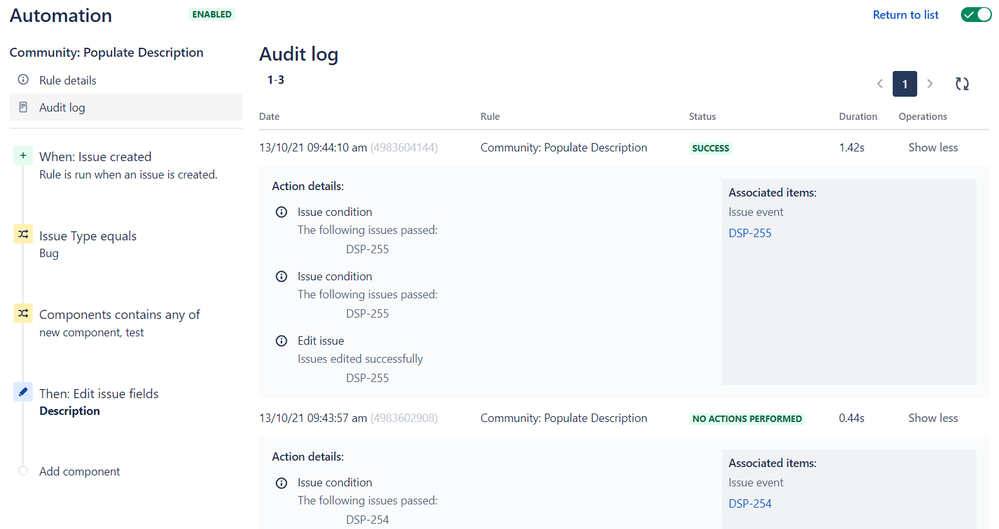Click the info icon next to Edit issue
Viewport: 999px width, 529px height.
point(282,341)
